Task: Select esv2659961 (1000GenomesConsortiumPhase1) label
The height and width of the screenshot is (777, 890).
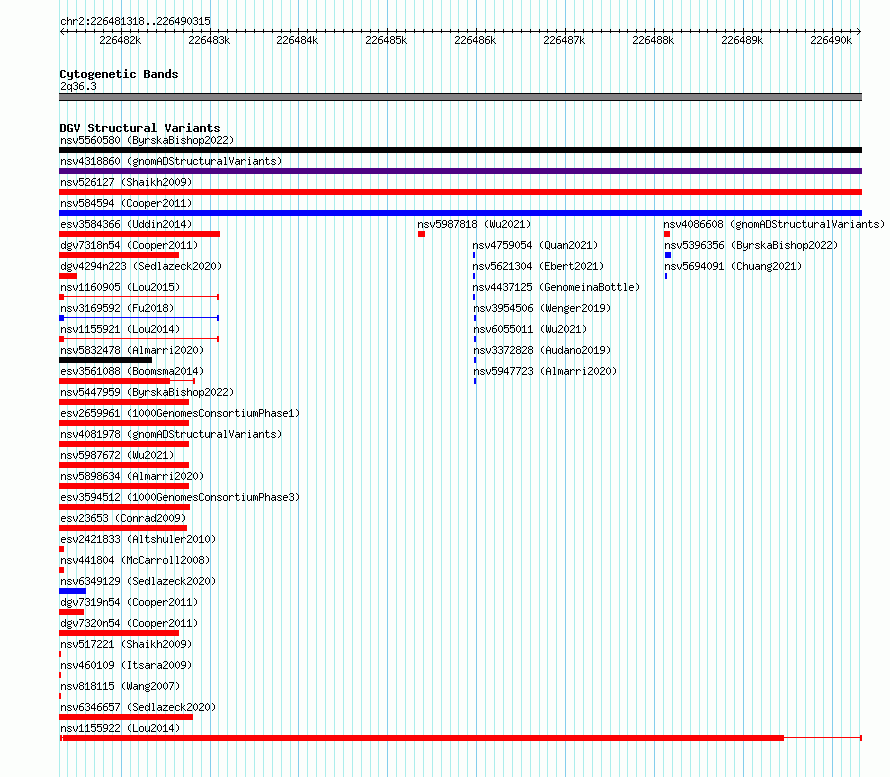Action: tap(180, 413)
